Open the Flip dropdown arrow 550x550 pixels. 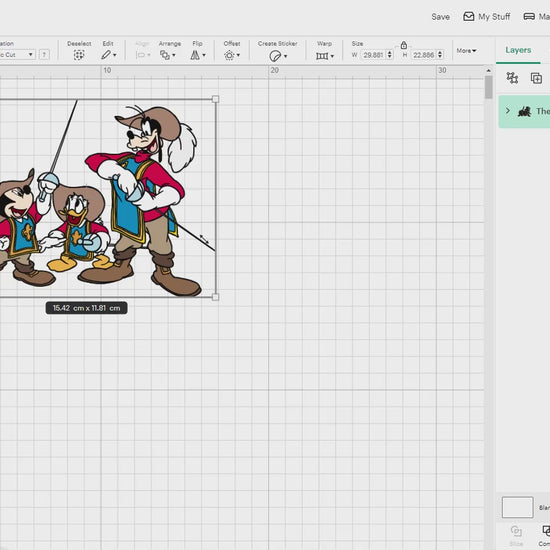click(x=204, y=55)
